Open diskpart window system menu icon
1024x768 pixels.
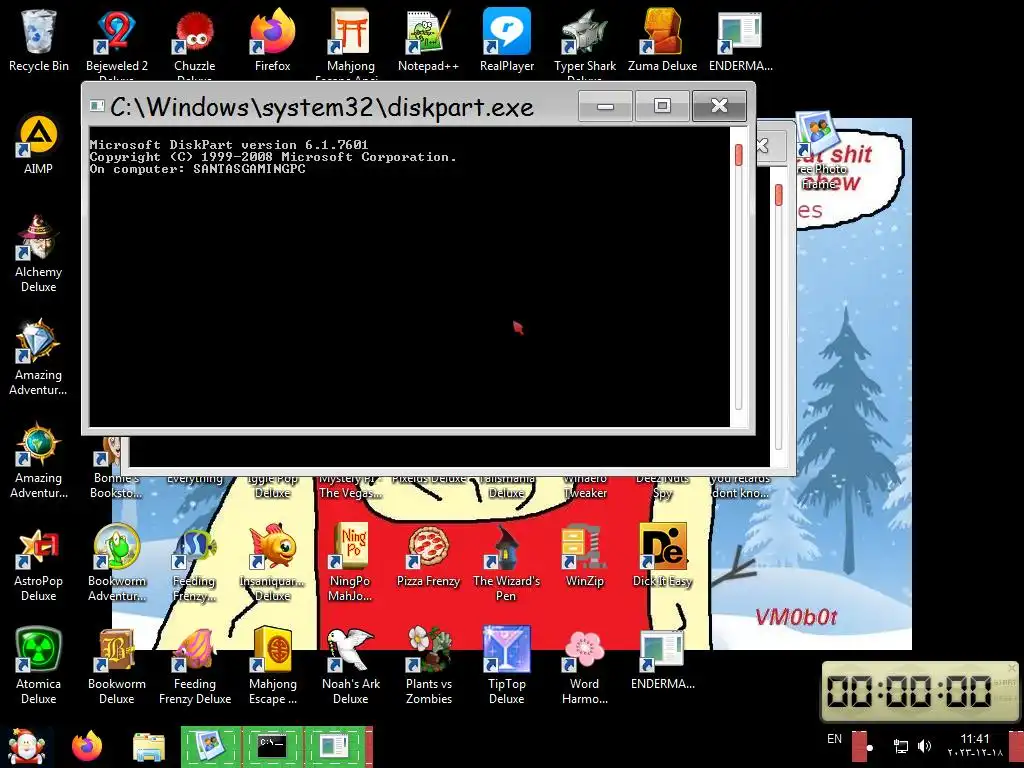click(x=97, y=106)
